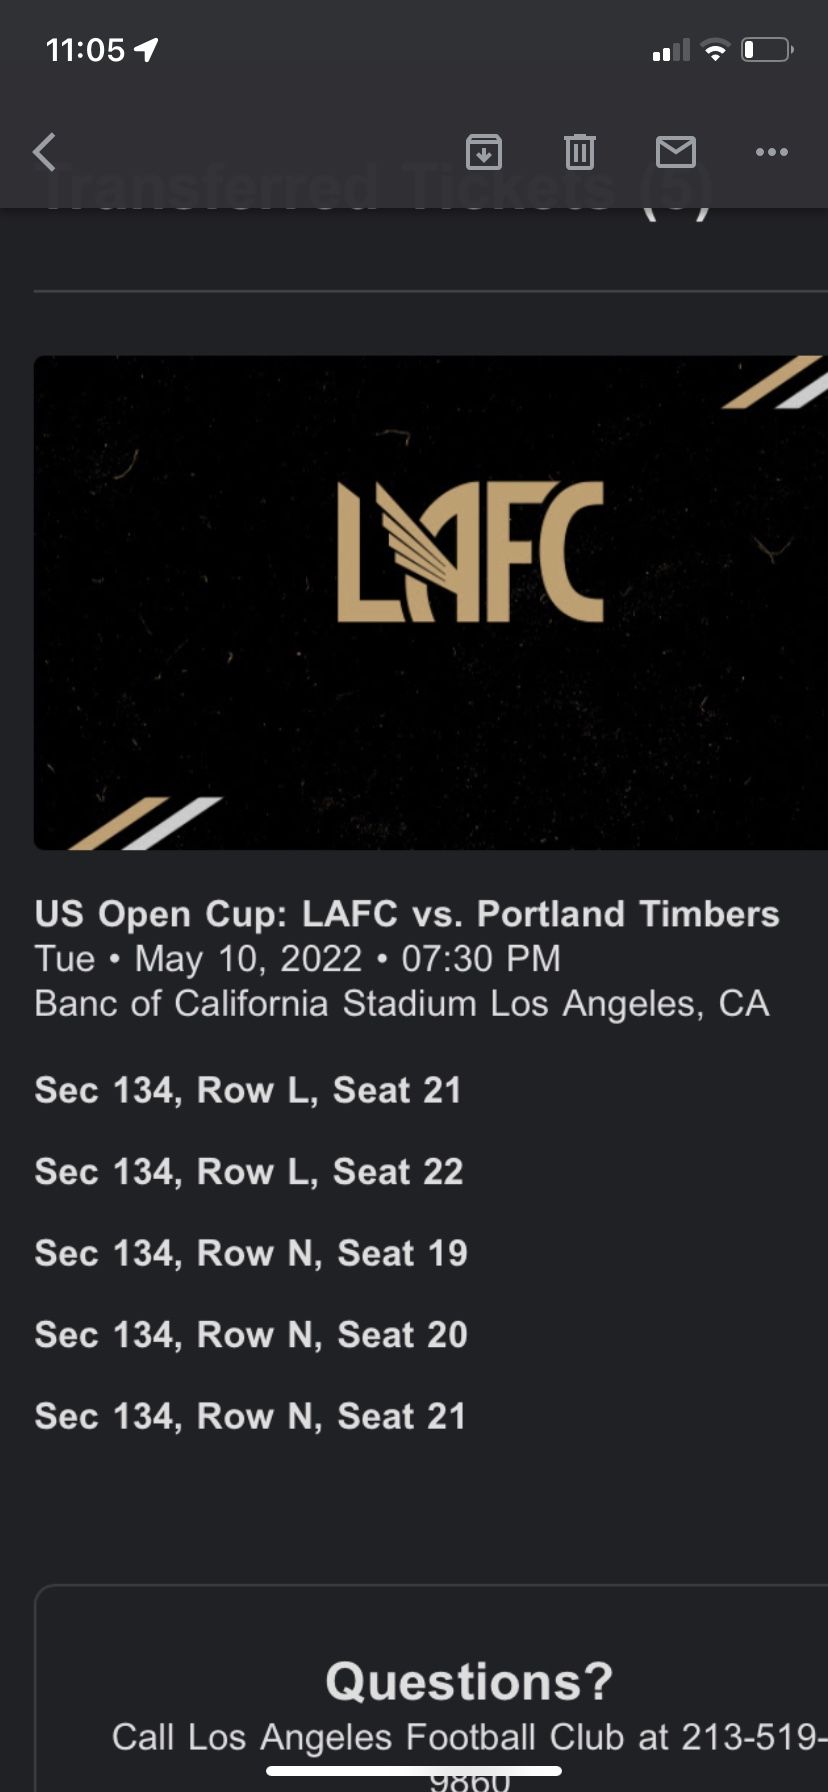
Task: Tap the LAFC vs. Portland Timbers title
Action: tap(407, 913)
